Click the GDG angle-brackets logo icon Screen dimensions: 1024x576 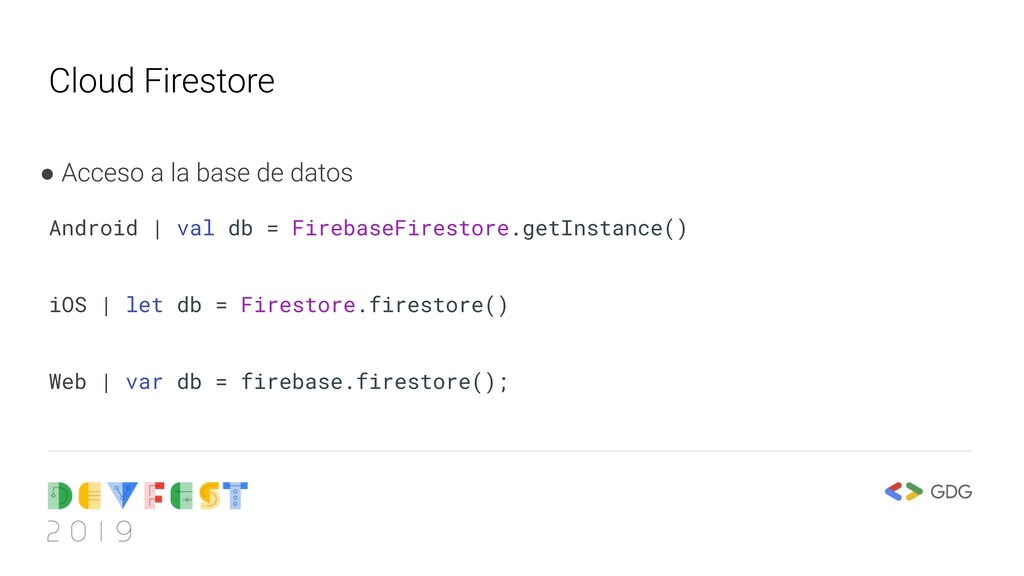(903, 492)
